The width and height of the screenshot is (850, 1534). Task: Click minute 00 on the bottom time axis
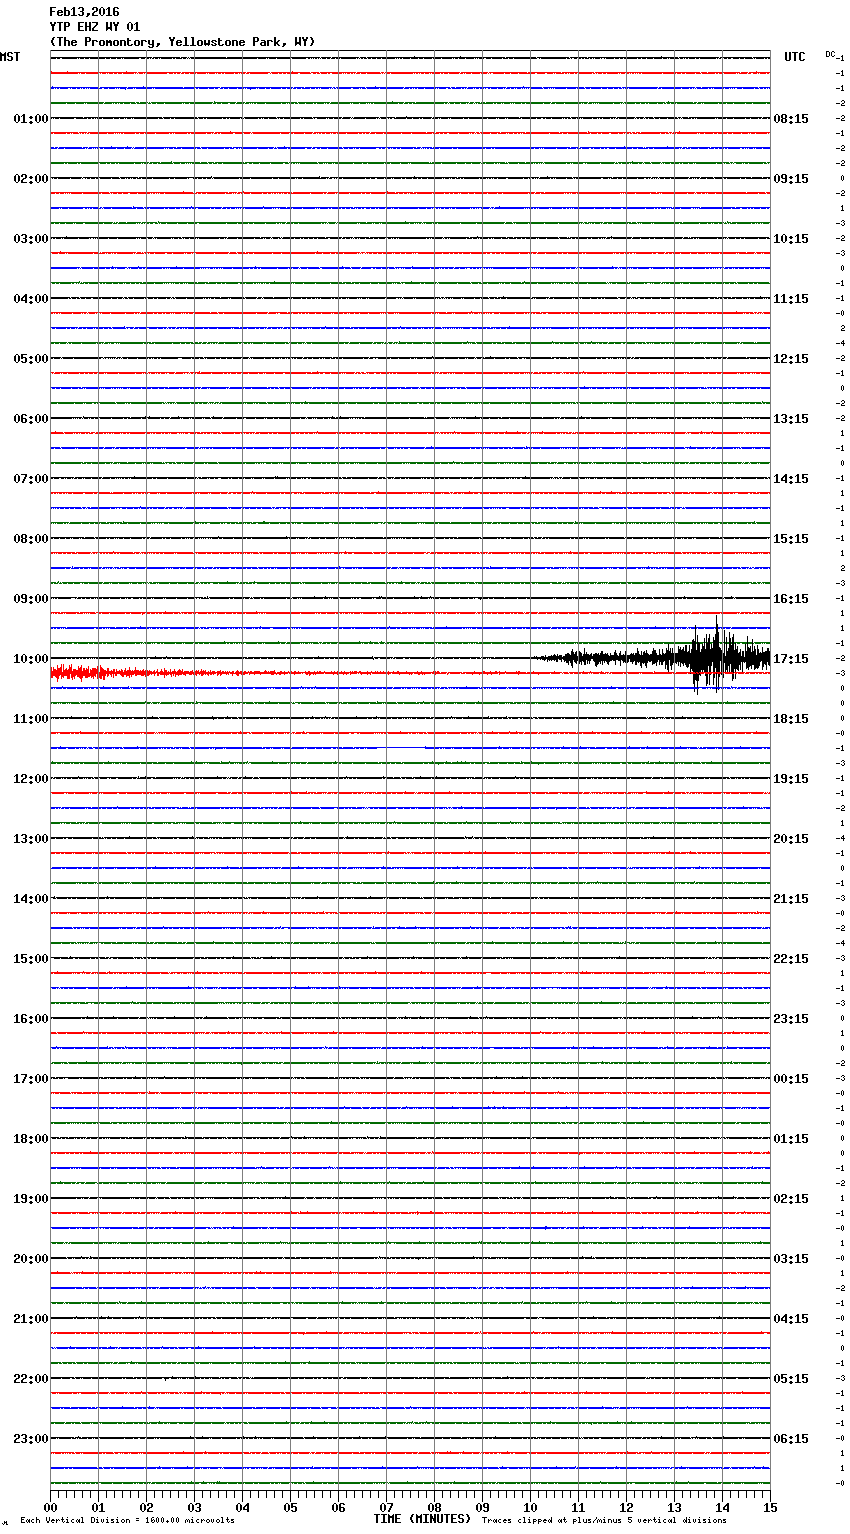(x=50, y=1508)
